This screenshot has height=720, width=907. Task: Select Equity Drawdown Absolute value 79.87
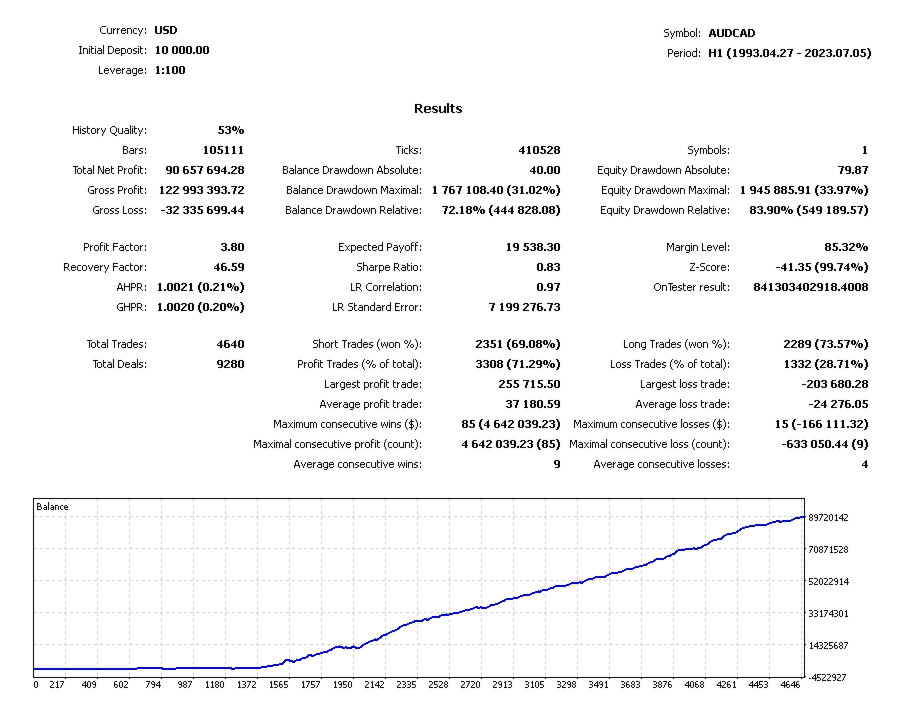pyautogui.click(x=853, y=170)
